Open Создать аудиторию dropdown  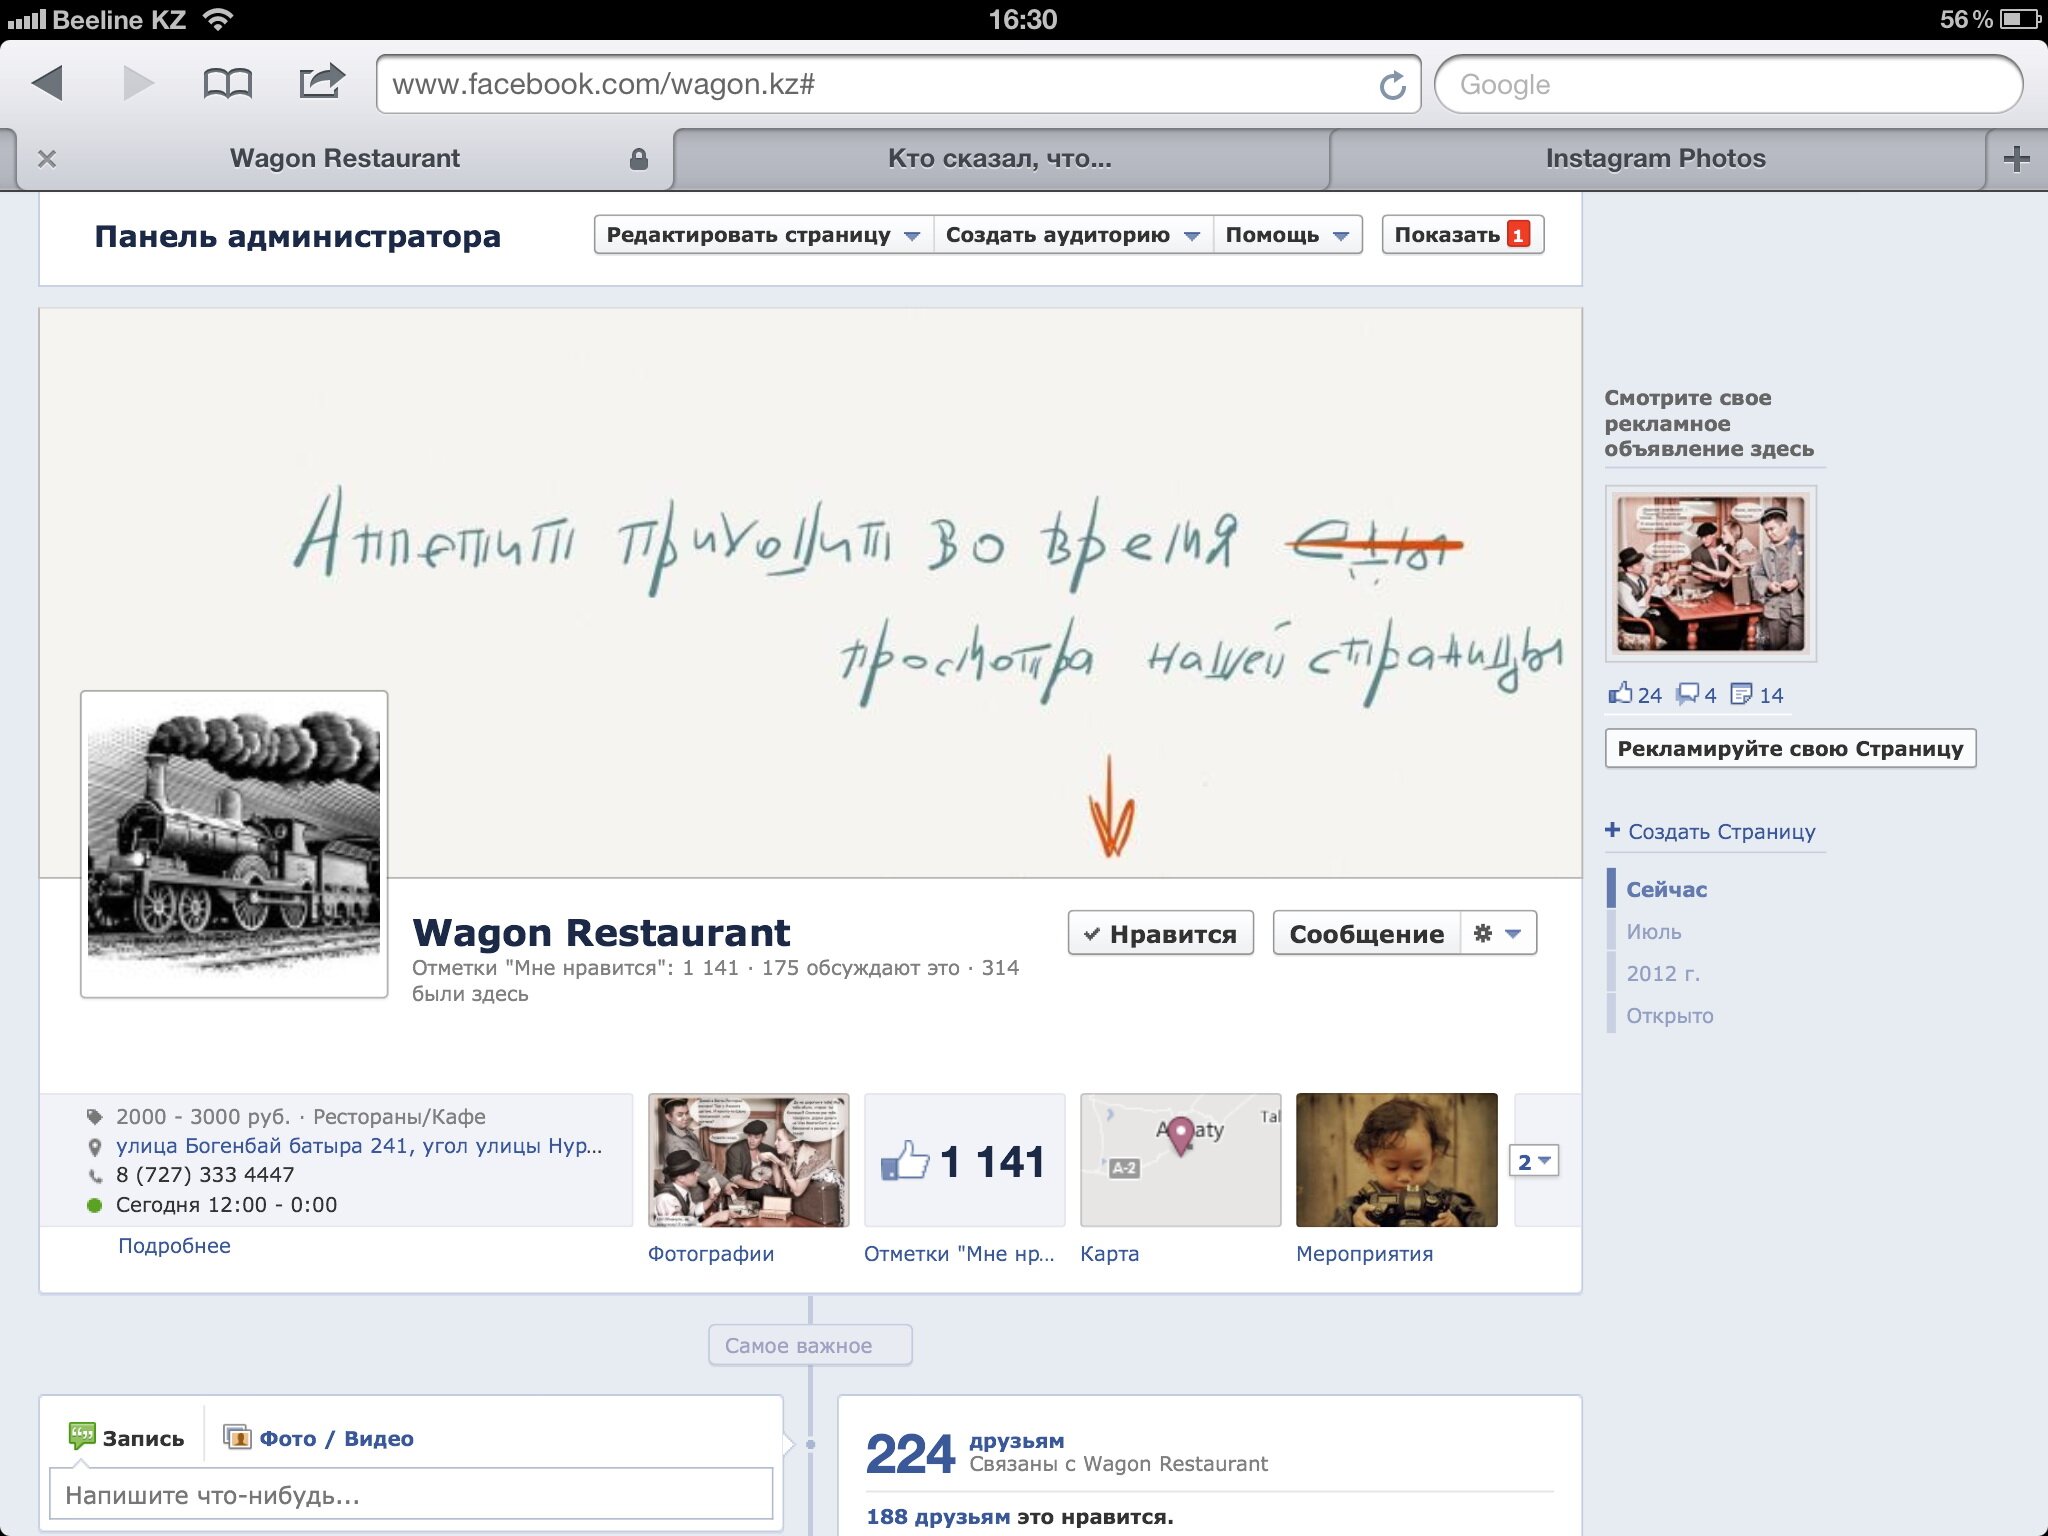click(1073, 235)
